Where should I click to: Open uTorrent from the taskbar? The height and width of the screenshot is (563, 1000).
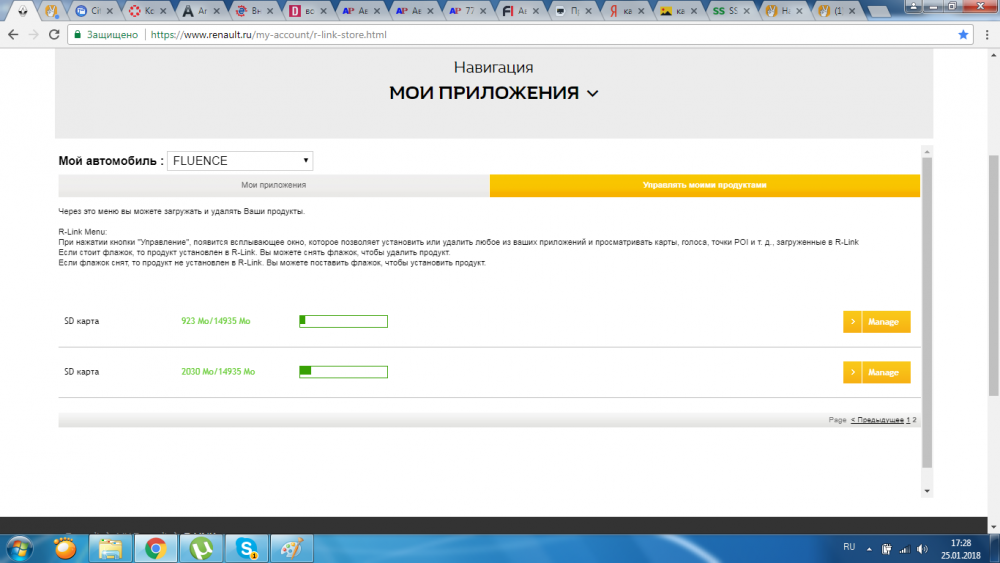(x=202, y=548)
